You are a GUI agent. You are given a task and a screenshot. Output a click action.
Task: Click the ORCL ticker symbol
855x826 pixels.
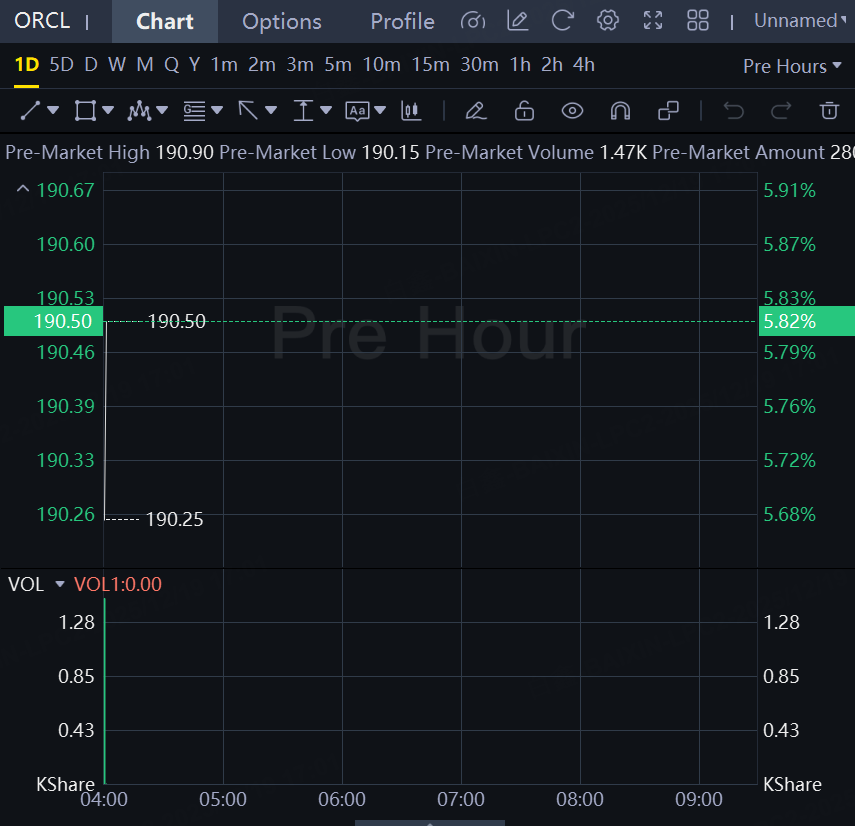point(42,21)
